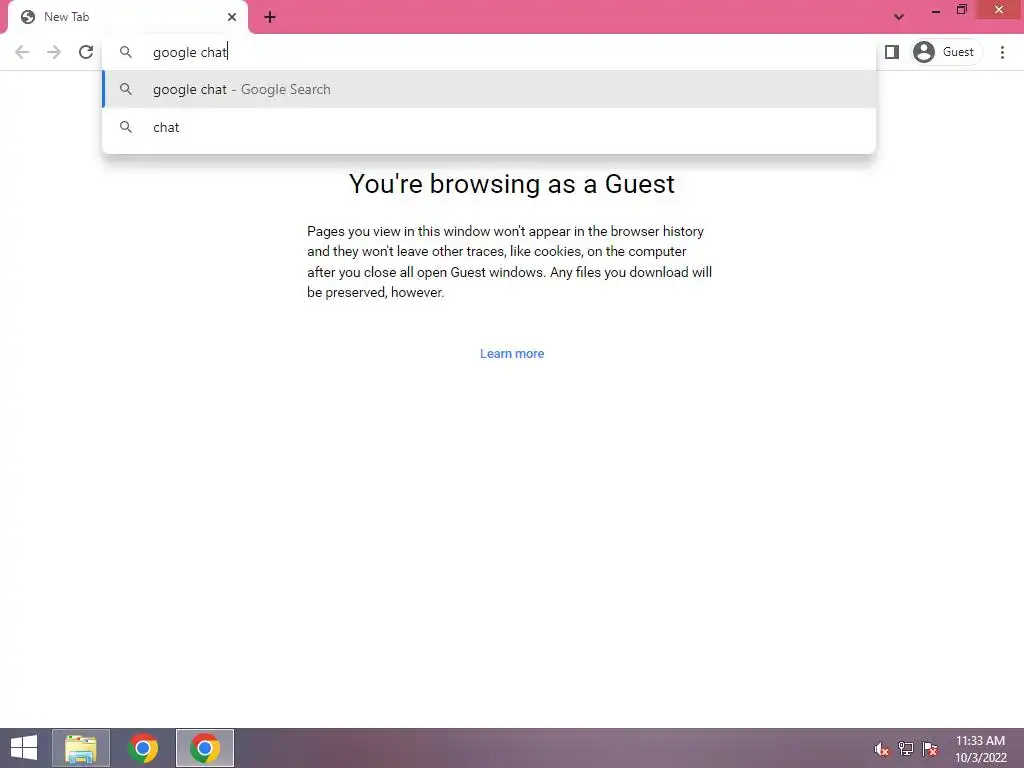1024x768 pixels.
Task: Open the Chrome three-dot menu
Action: [1002, 52]
